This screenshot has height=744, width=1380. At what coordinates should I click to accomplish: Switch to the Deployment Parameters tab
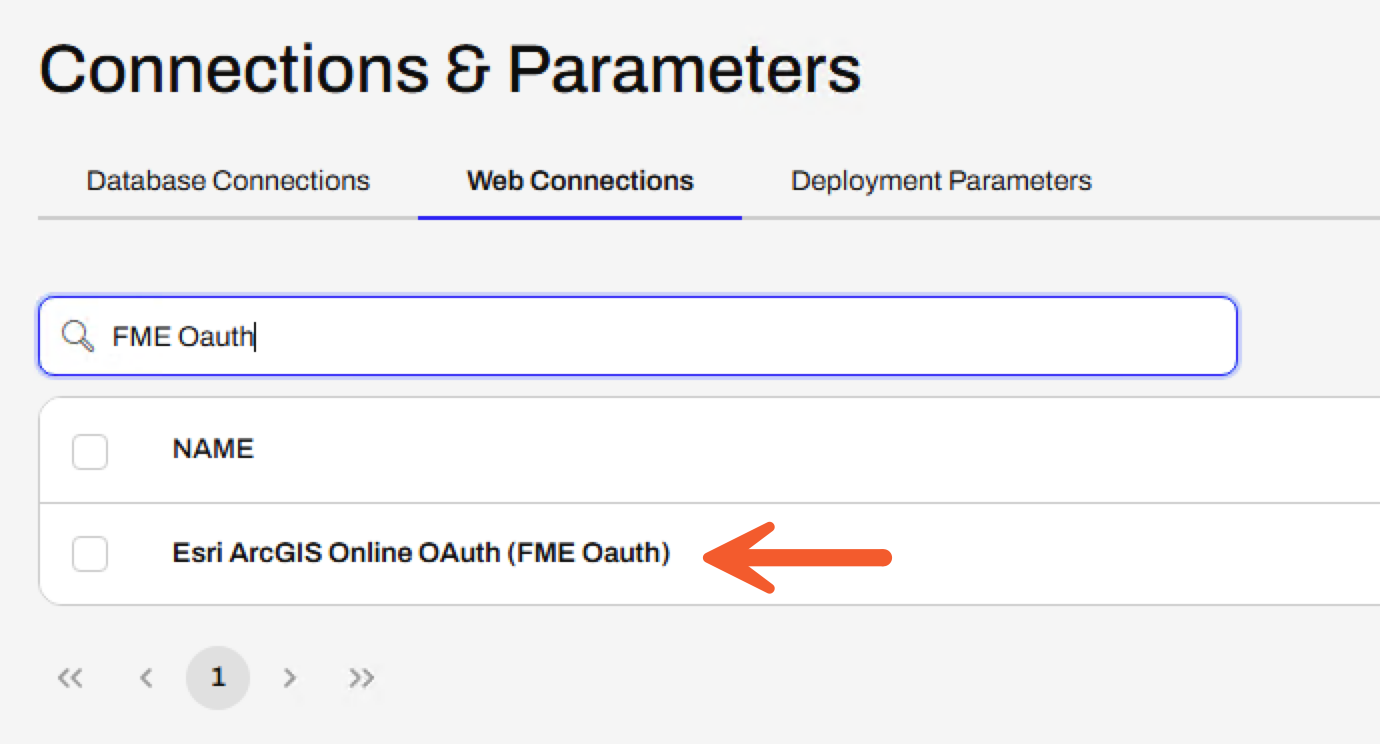(941, 181)
